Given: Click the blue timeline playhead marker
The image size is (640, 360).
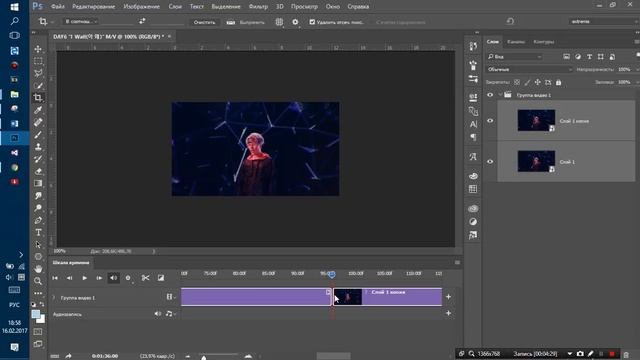Looking at the screenshot, I should click(332, 274).
